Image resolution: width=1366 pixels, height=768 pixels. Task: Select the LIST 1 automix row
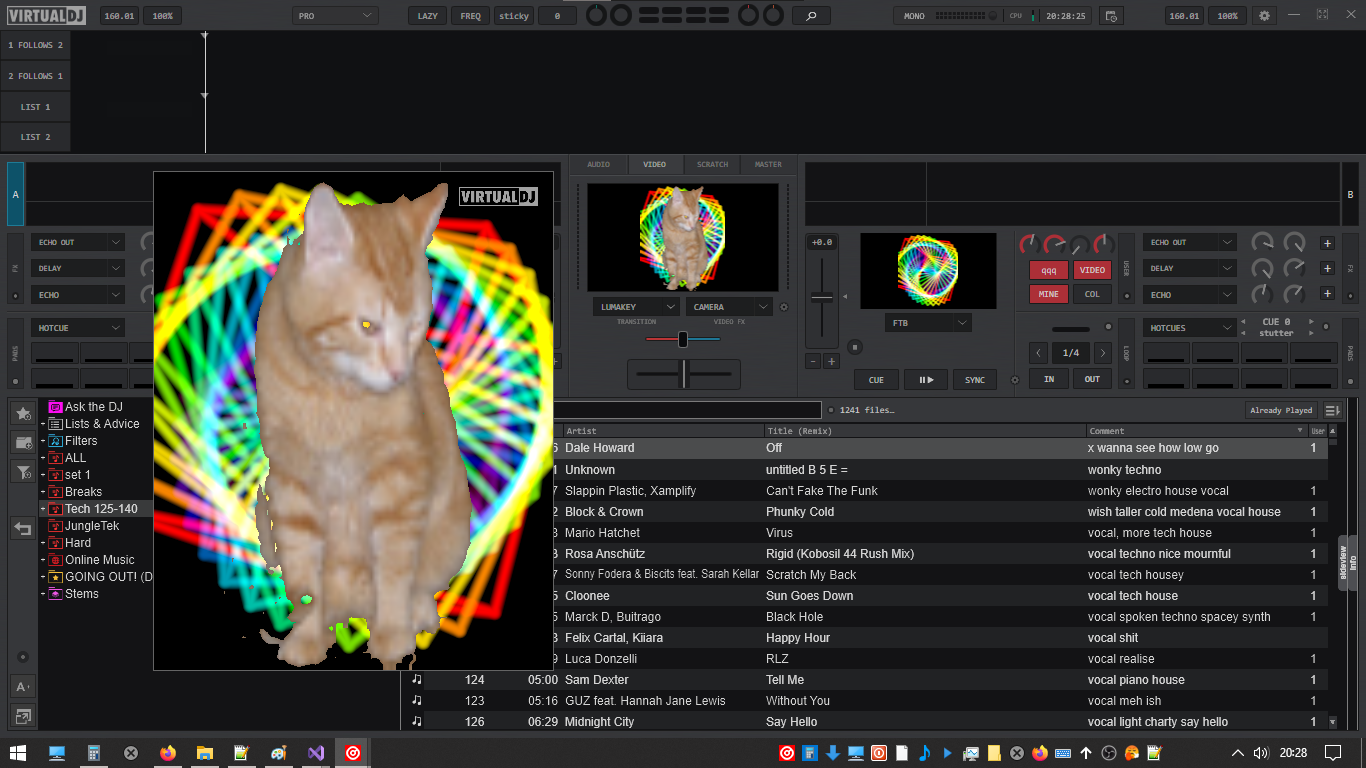[x=35, y=107]
